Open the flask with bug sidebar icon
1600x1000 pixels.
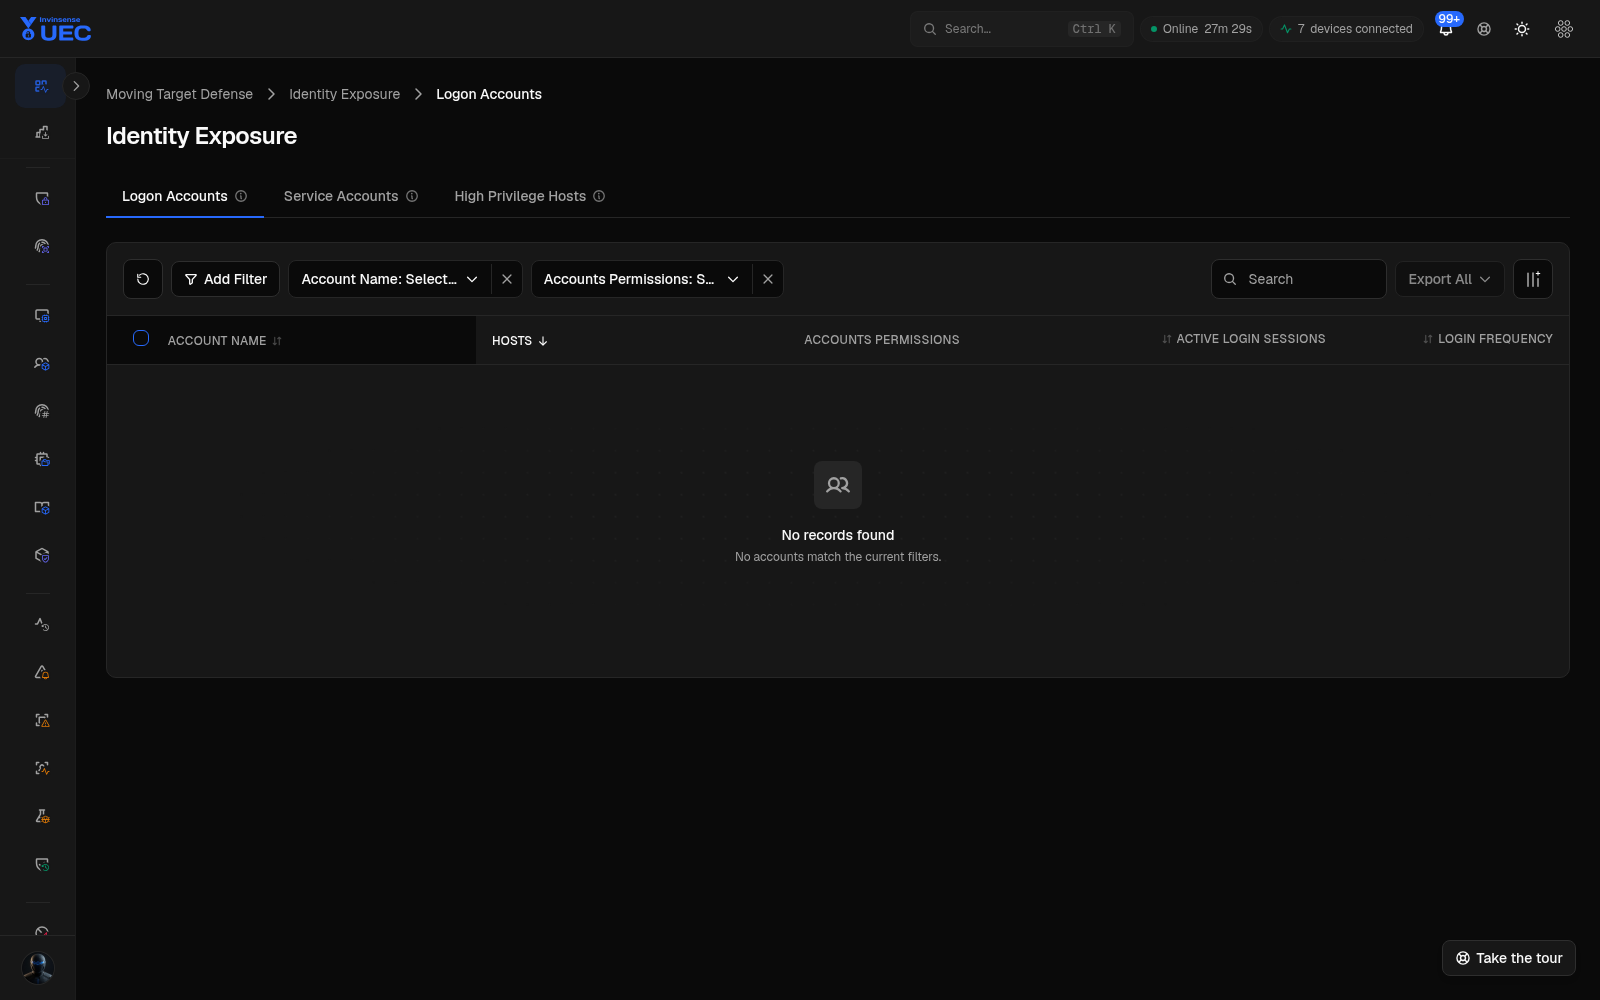coord(42,816)
